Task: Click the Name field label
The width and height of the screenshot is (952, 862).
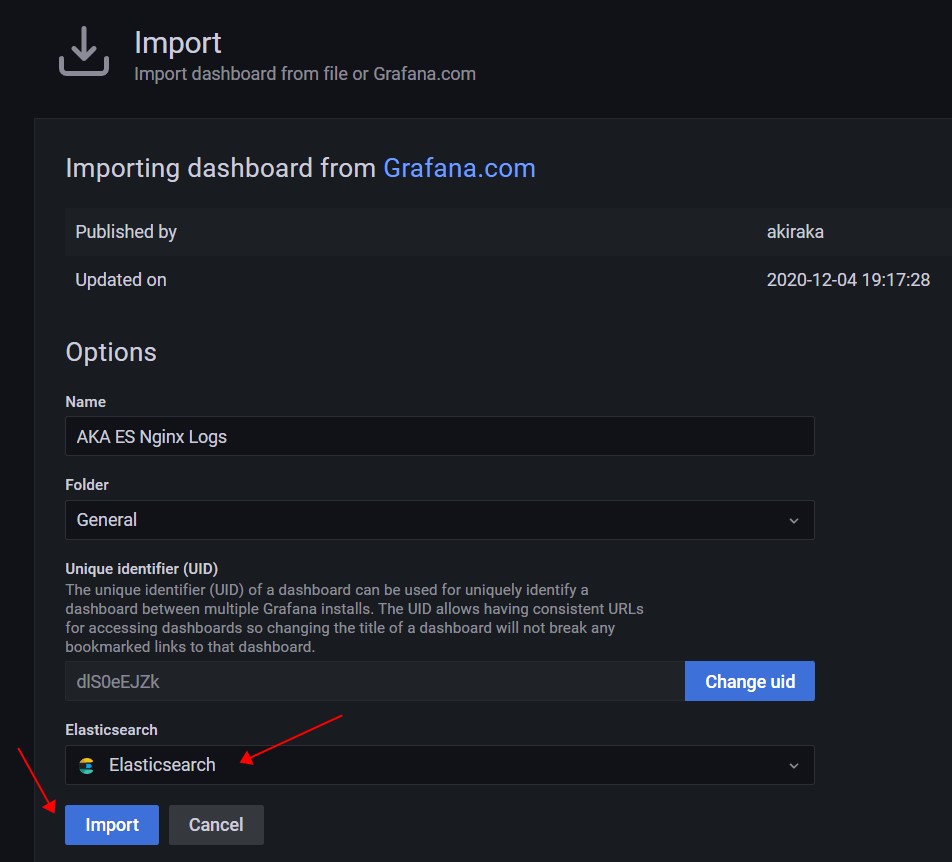Action: click(x=86, y=402)
